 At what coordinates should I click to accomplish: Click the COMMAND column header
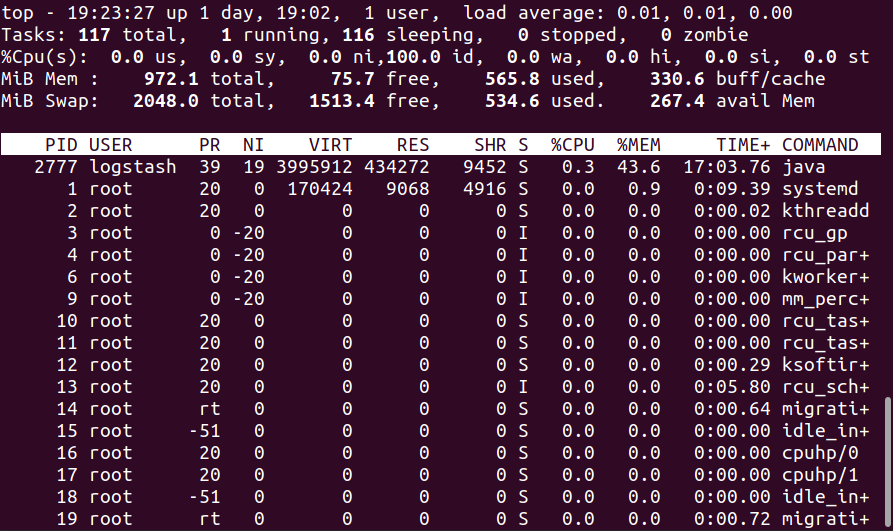pyautogui.click(x=820, y=145)
